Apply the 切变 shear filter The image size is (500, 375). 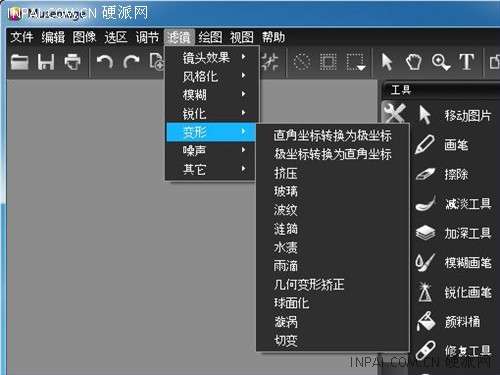tap(333, 340)
